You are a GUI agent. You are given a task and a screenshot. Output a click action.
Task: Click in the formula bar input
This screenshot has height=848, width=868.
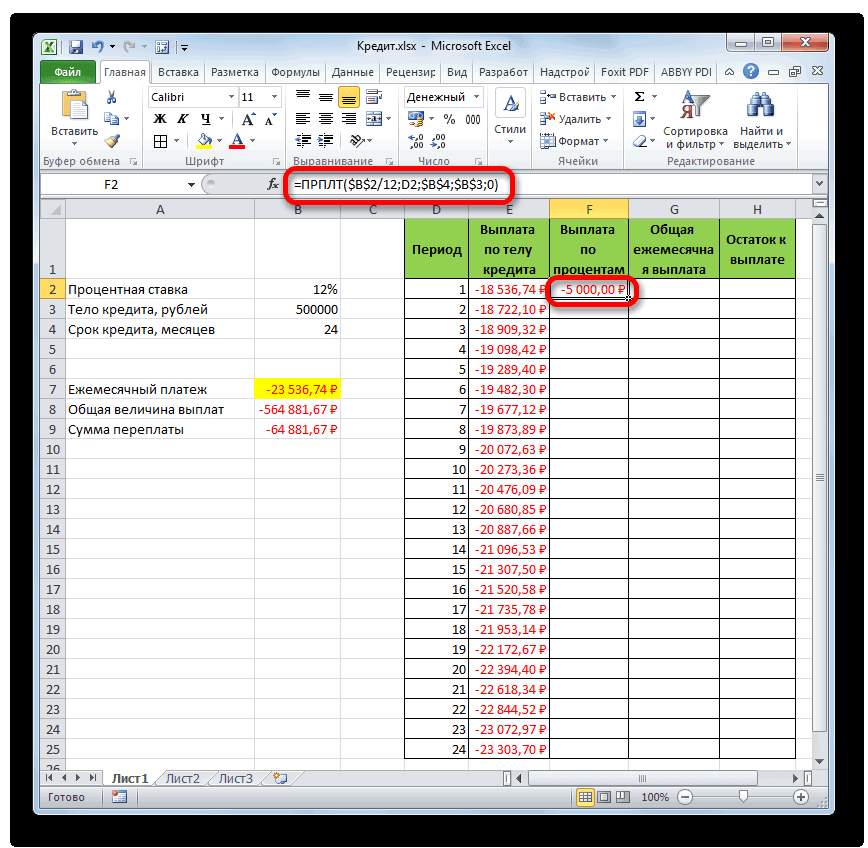549,184
